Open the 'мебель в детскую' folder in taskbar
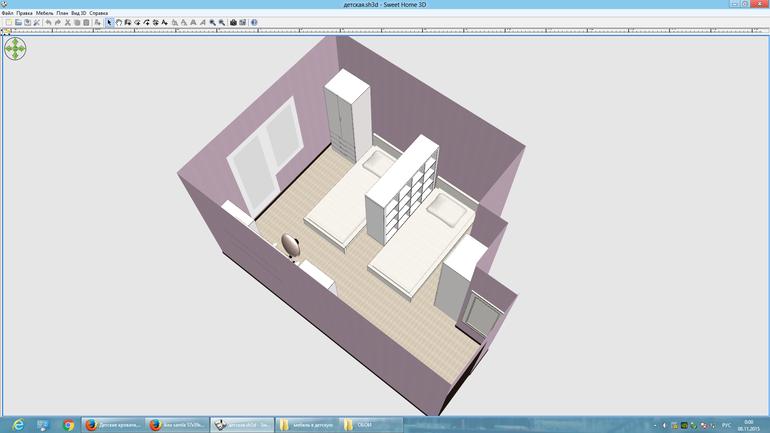Viewport: 770px width, 433px height. coord(307,425)
